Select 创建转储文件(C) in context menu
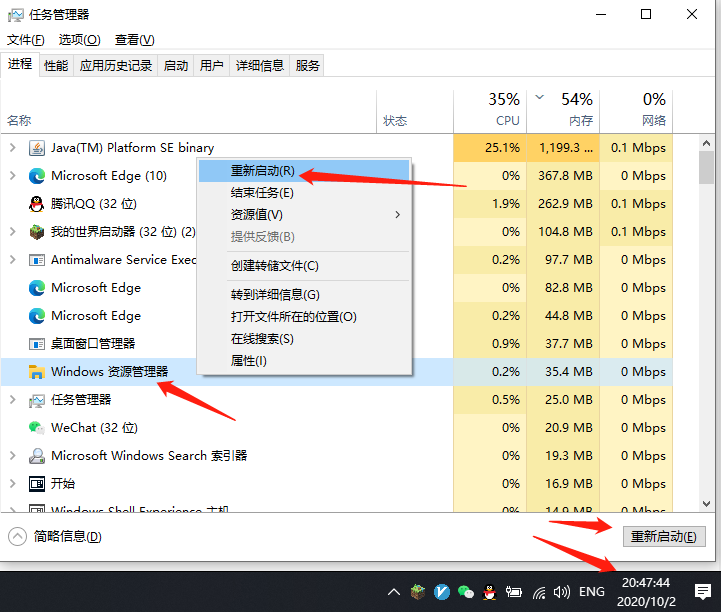 coord(304,266)
